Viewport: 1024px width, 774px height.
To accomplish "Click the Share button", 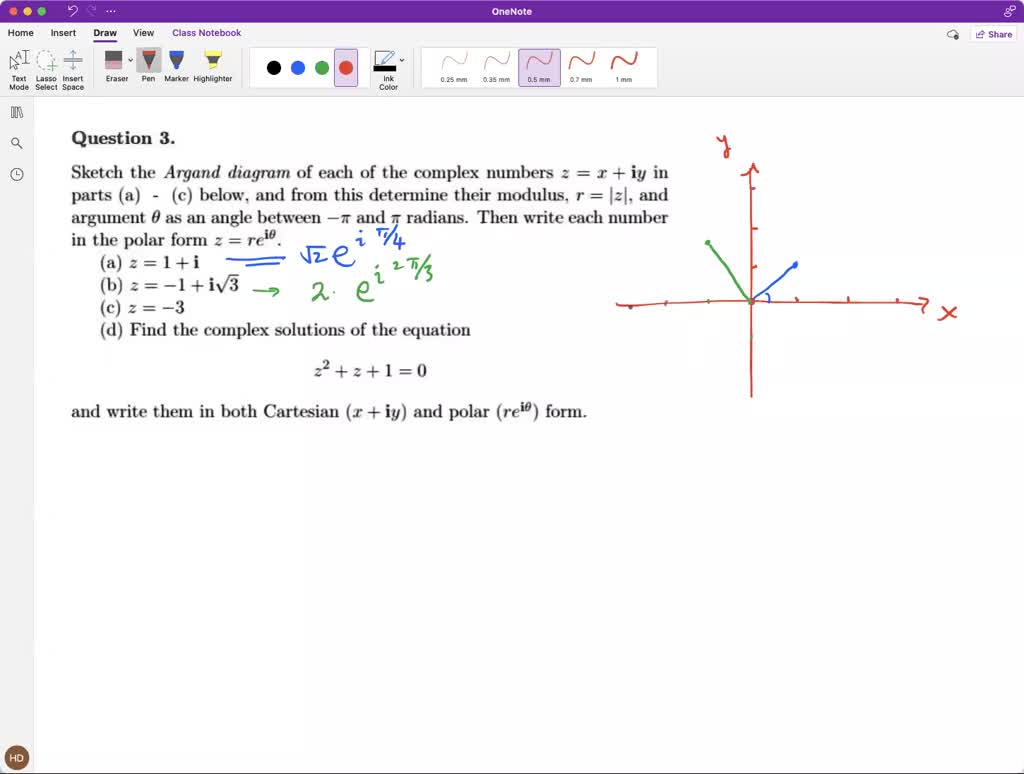I will (993, 33).
